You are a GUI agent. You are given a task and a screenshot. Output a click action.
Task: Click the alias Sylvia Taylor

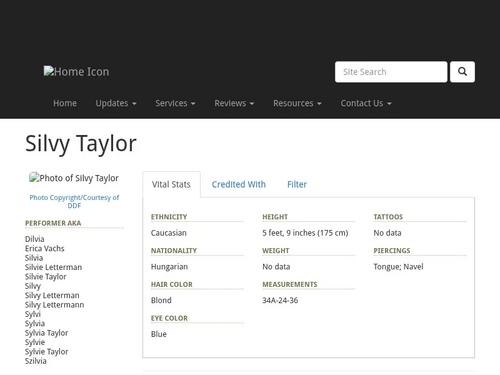click(x=46, y=333)
